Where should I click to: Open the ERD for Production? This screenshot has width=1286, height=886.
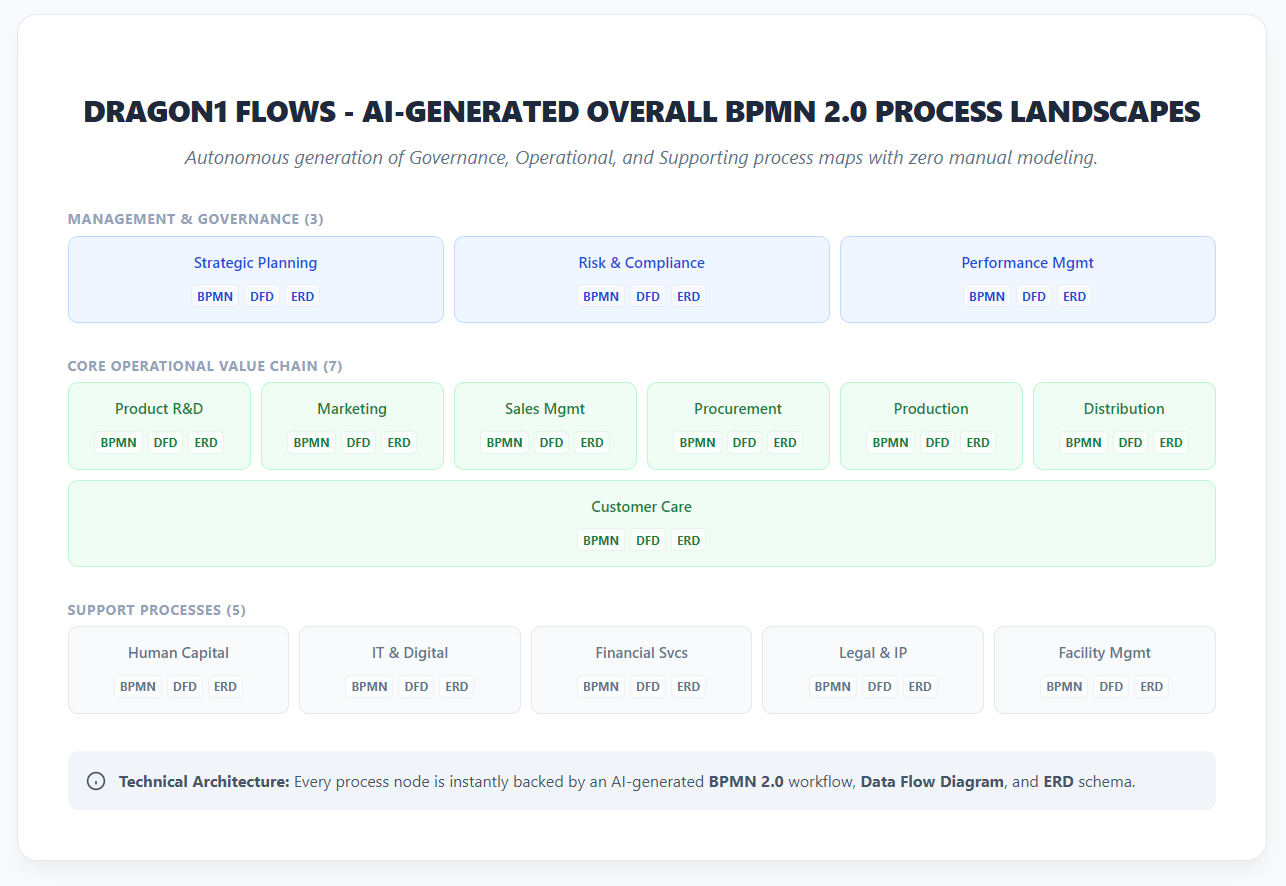pos(977,442)
